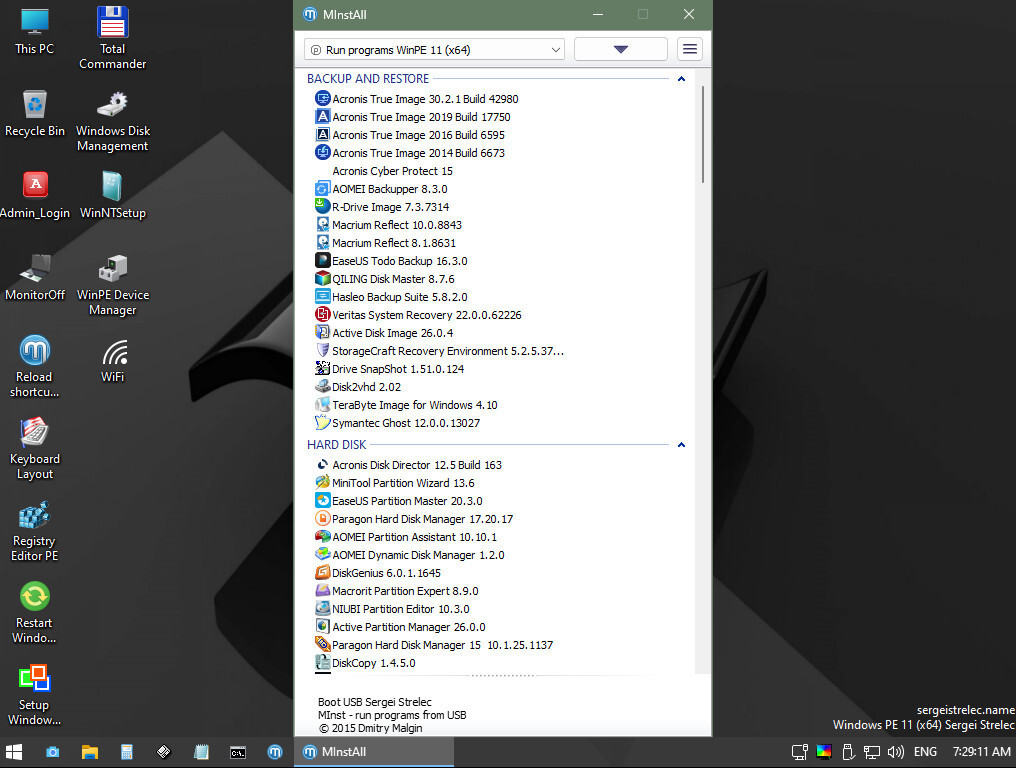Click the Reload shortcuts desktop icon
This screenshot has width=1016, height=768.
34,367
